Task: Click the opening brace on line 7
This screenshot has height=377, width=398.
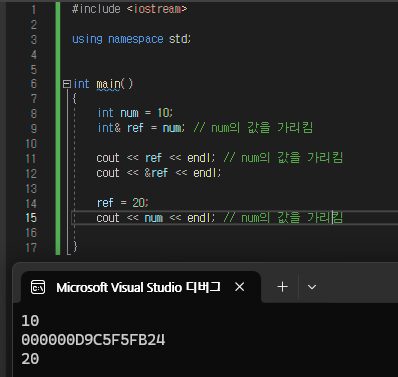Action: 75,98
